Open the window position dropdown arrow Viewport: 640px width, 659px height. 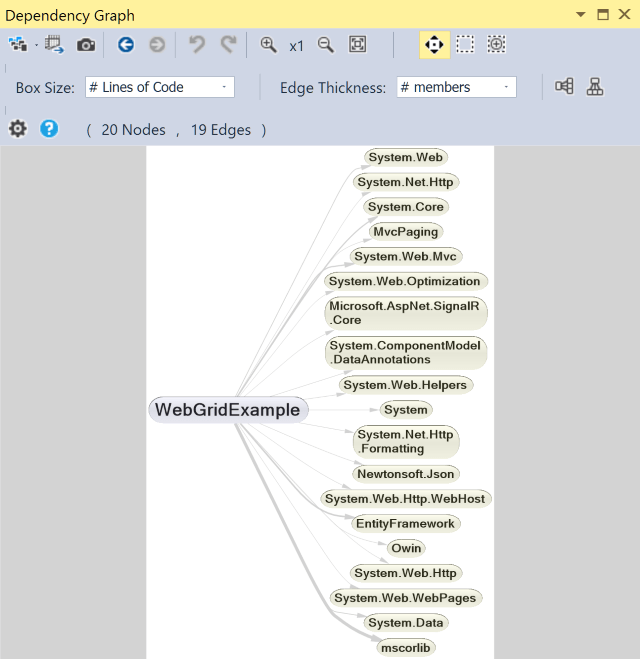(x=581, y=15)
